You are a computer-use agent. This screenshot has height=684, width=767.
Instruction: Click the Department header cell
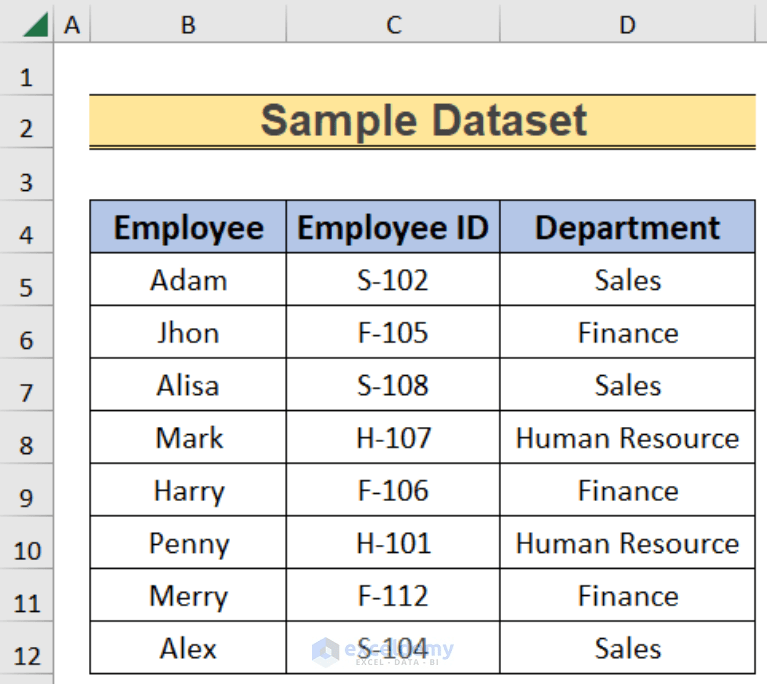[x=628, y=227]
